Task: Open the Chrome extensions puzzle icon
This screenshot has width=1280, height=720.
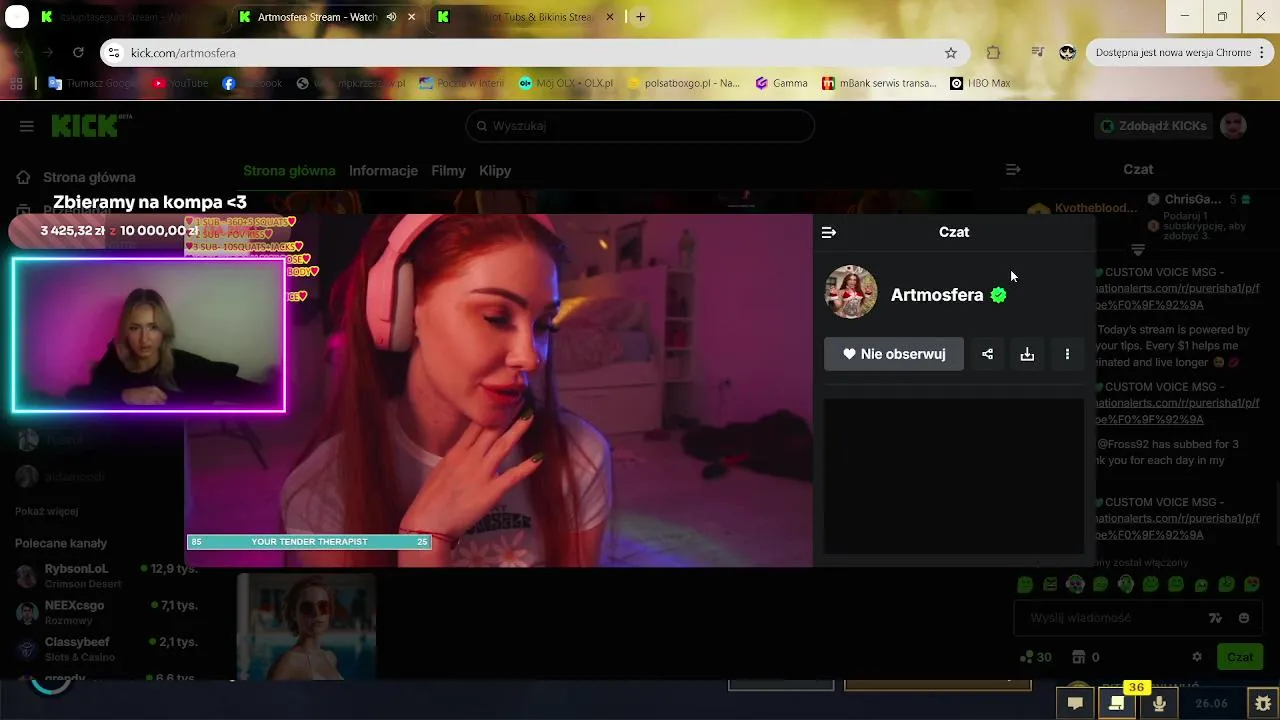Action: (993, 53)
